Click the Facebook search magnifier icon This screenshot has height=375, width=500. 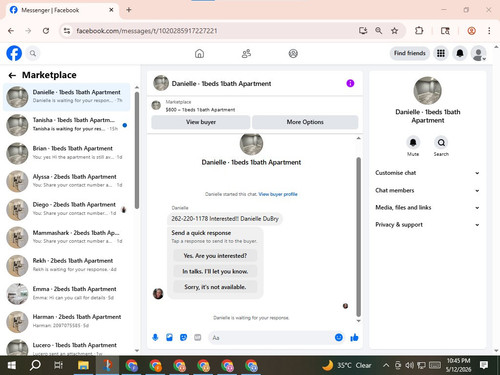33,53
